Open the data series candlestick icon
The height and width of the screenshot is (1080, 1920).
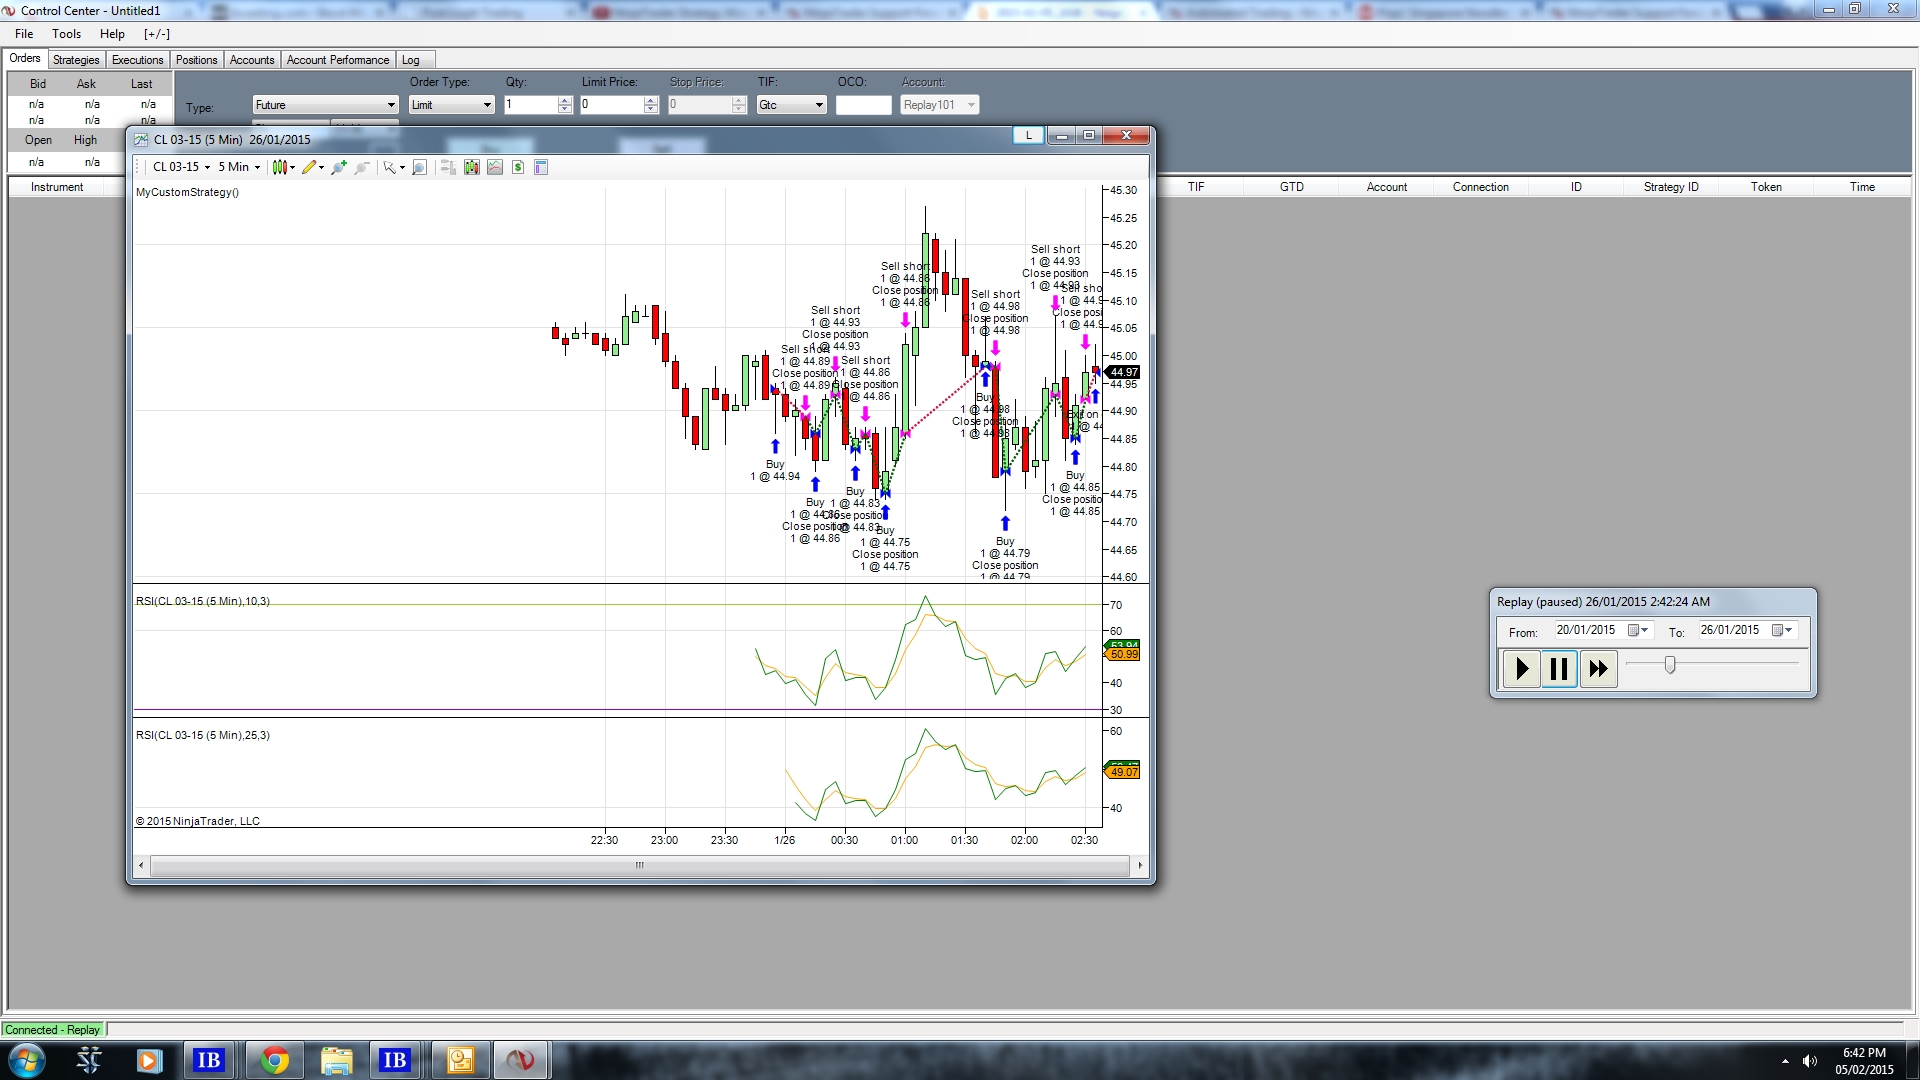[472, 167]
